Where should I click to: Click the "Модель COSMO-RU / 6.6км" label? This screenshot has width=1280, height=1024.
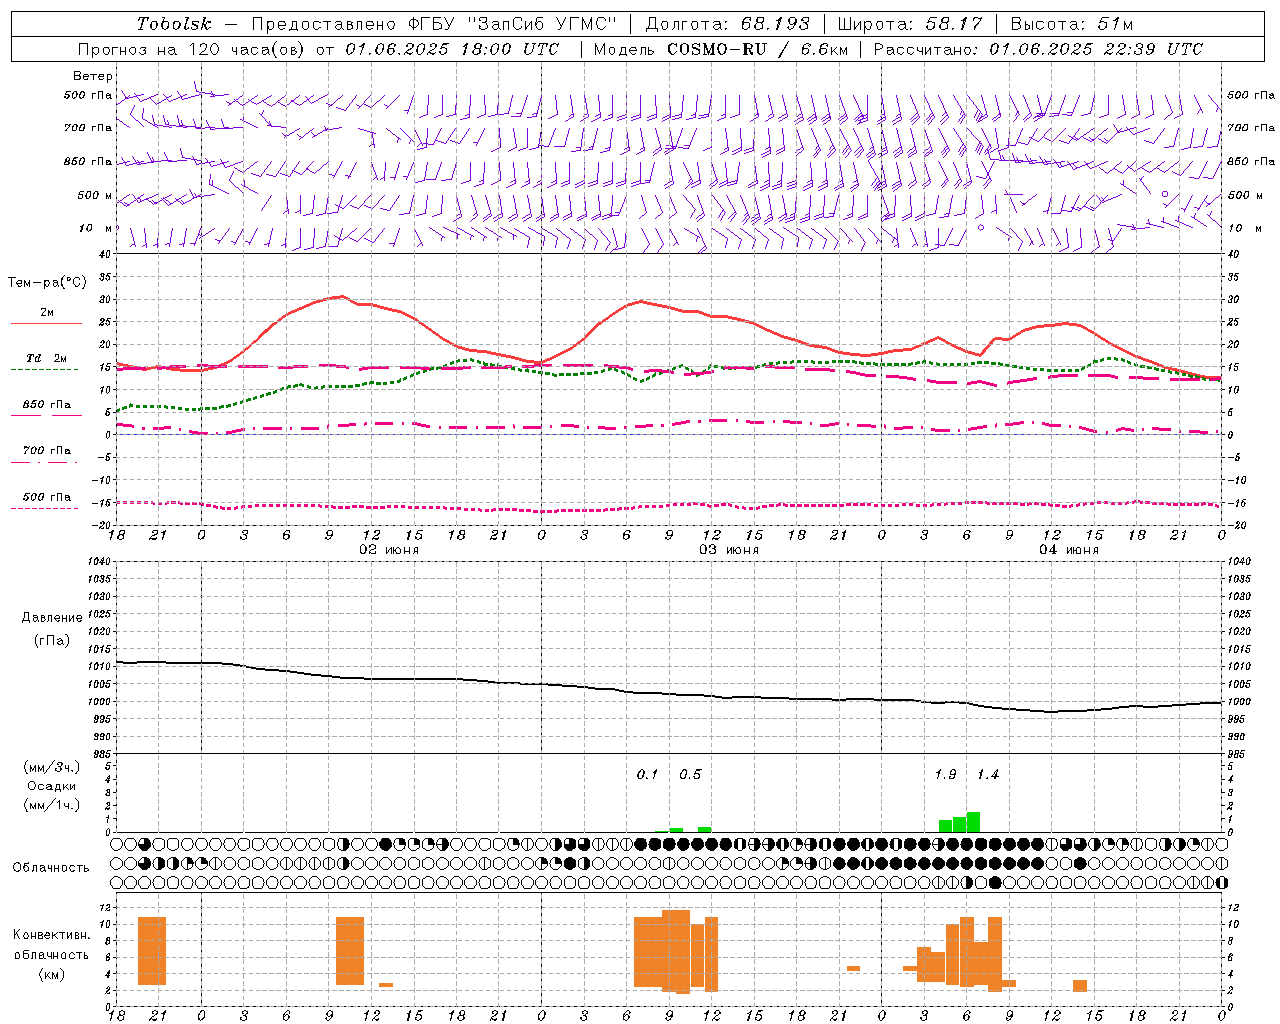coord(721,49)
